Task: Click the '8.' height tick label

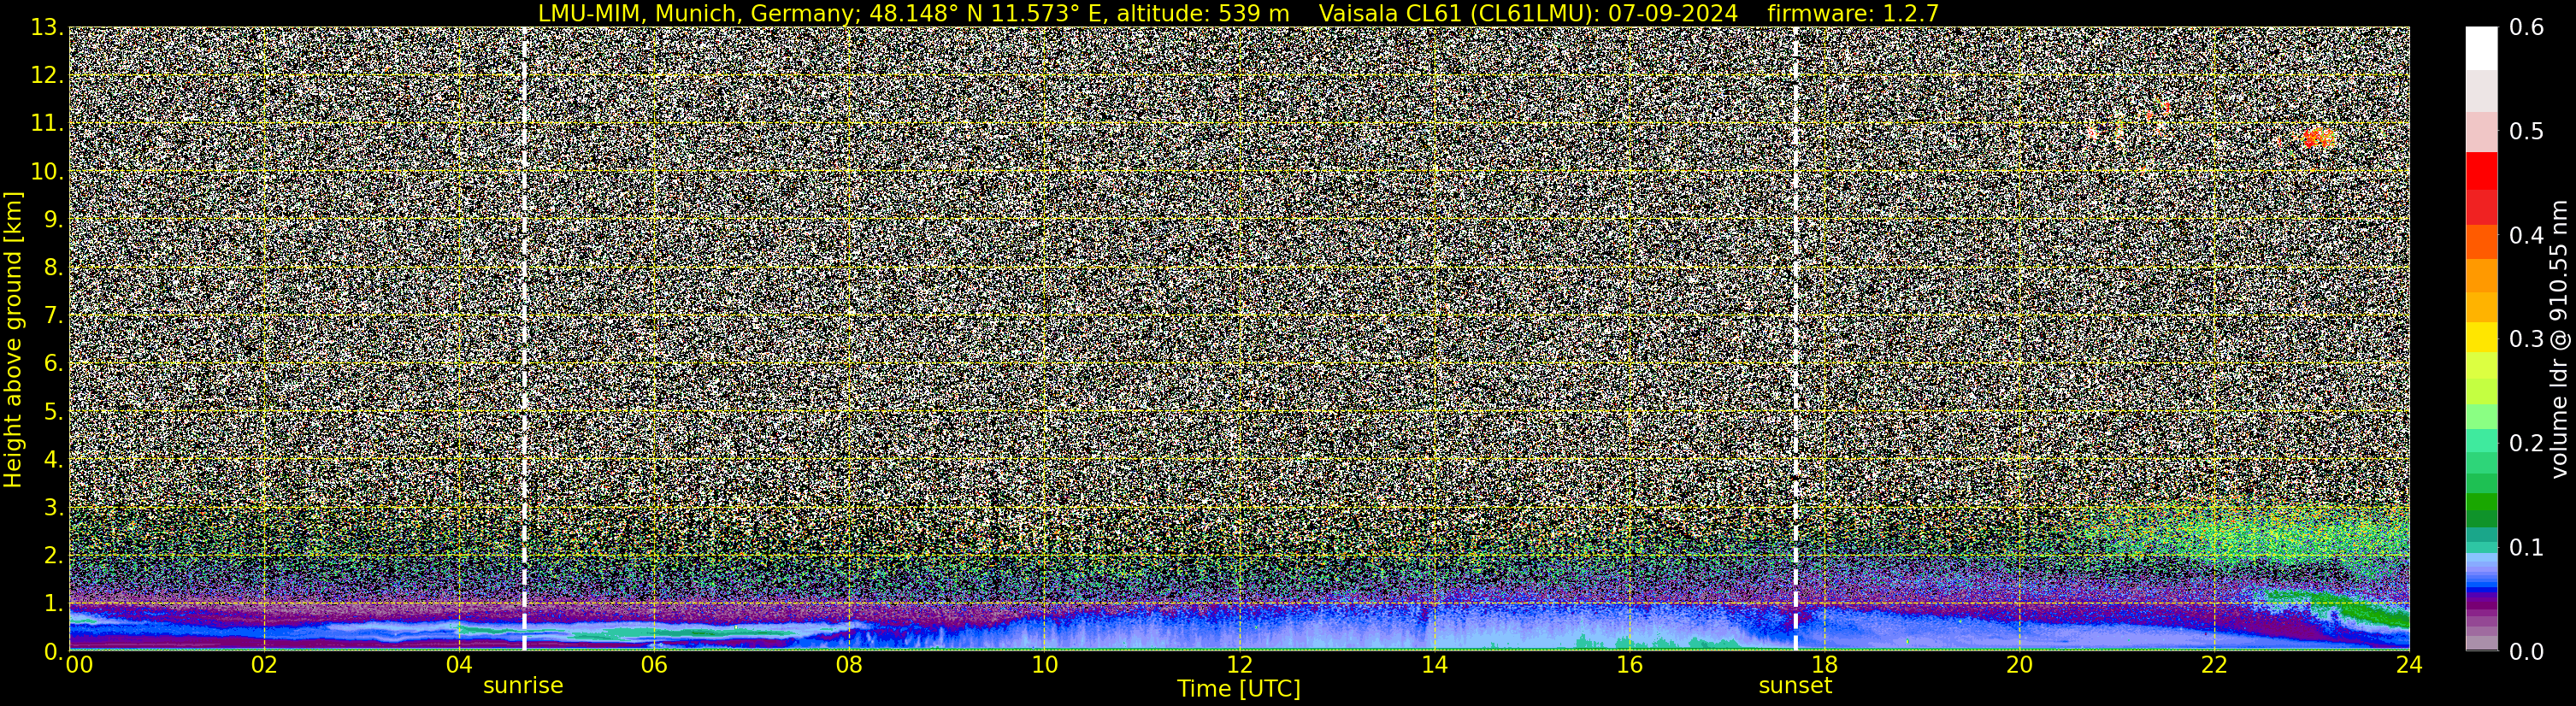Action: pyautogui.click(x=53, y=268)
